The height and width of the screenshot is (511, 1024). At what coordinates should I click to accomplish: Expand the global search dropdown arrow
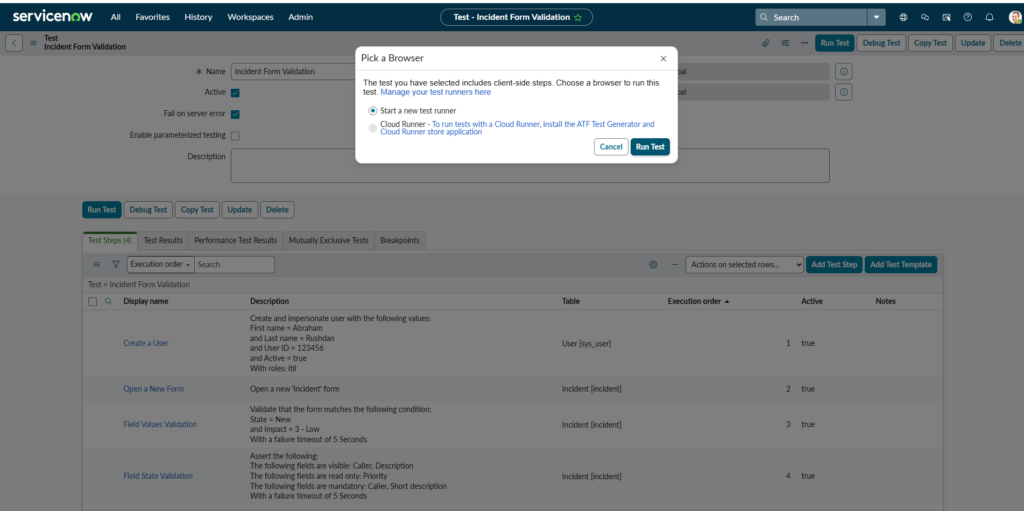(876, 17)
